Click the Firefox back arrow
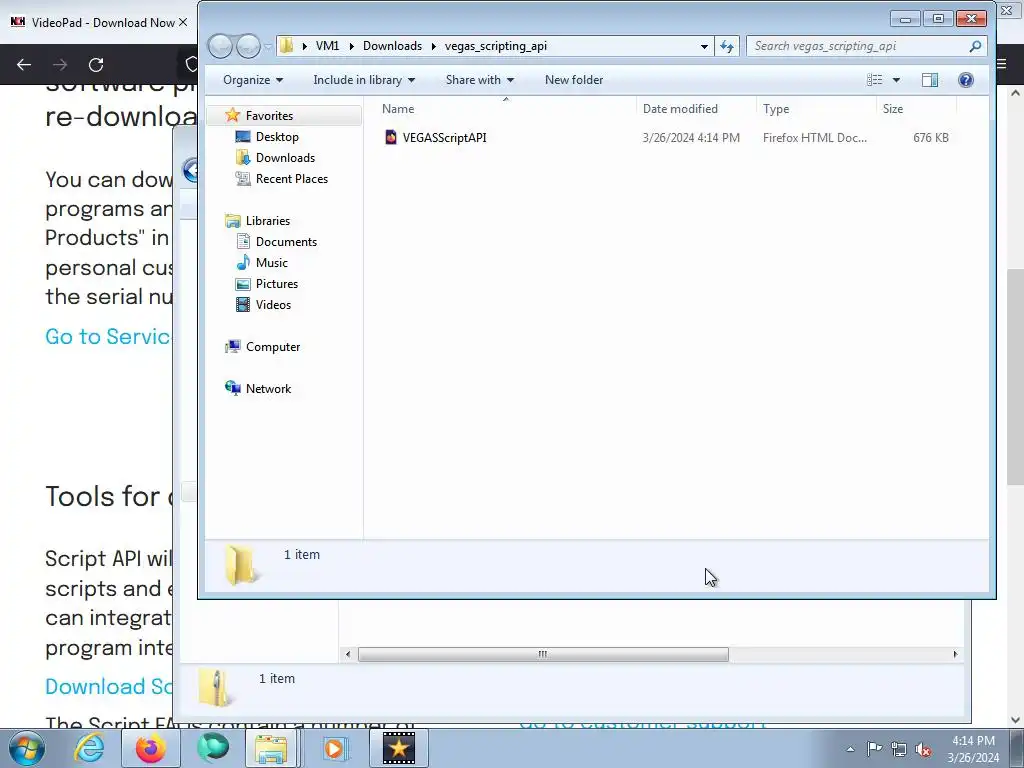This screenshot has height=768, width=1024. (24, 65)
